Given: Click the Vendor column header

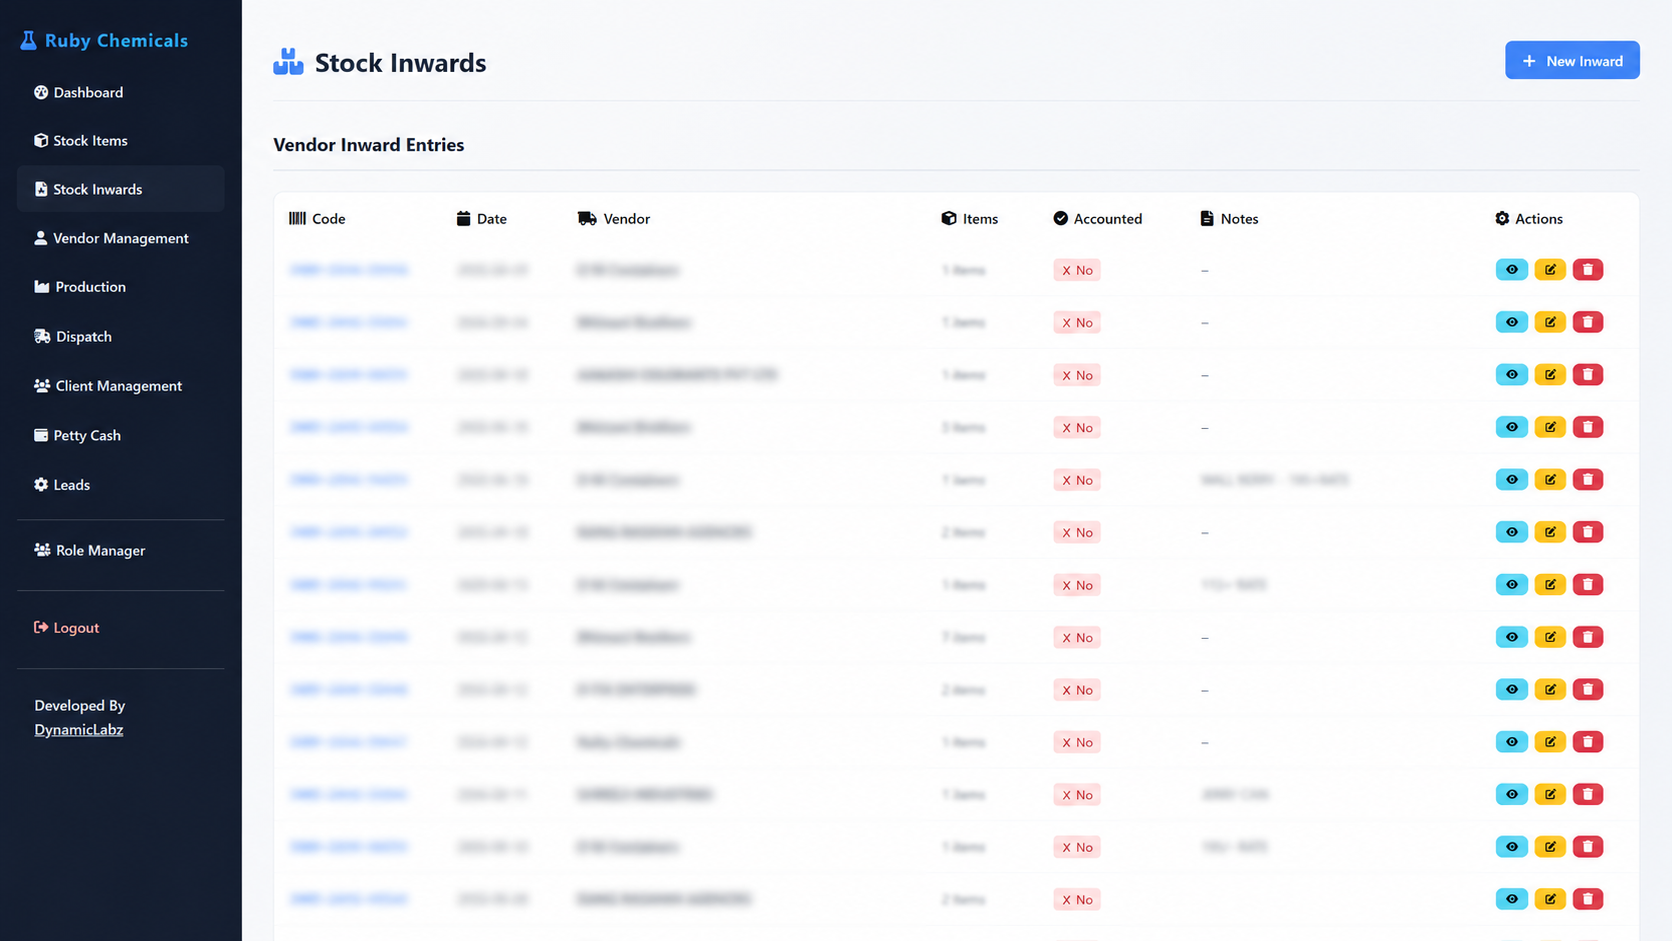Looking at the screenshot, I should (x=614, y=219).
